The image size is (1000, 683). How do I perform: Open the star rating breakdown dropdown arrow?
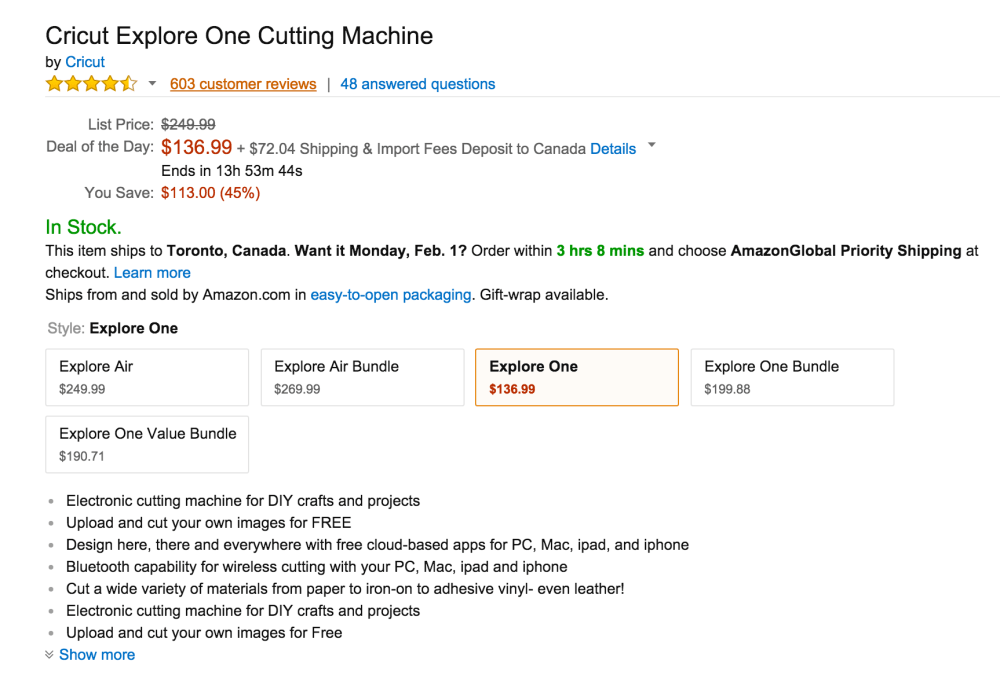pos(152,84)
